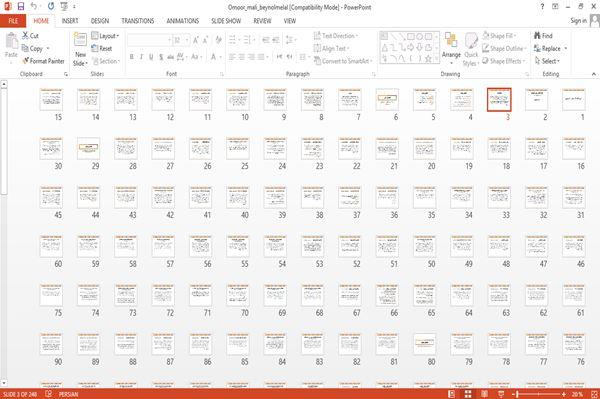Viewport: 600px width, 399px height.
Task: Open PowerPoint Help question mark
Action: pyautogui.click(x=542, y=7)
